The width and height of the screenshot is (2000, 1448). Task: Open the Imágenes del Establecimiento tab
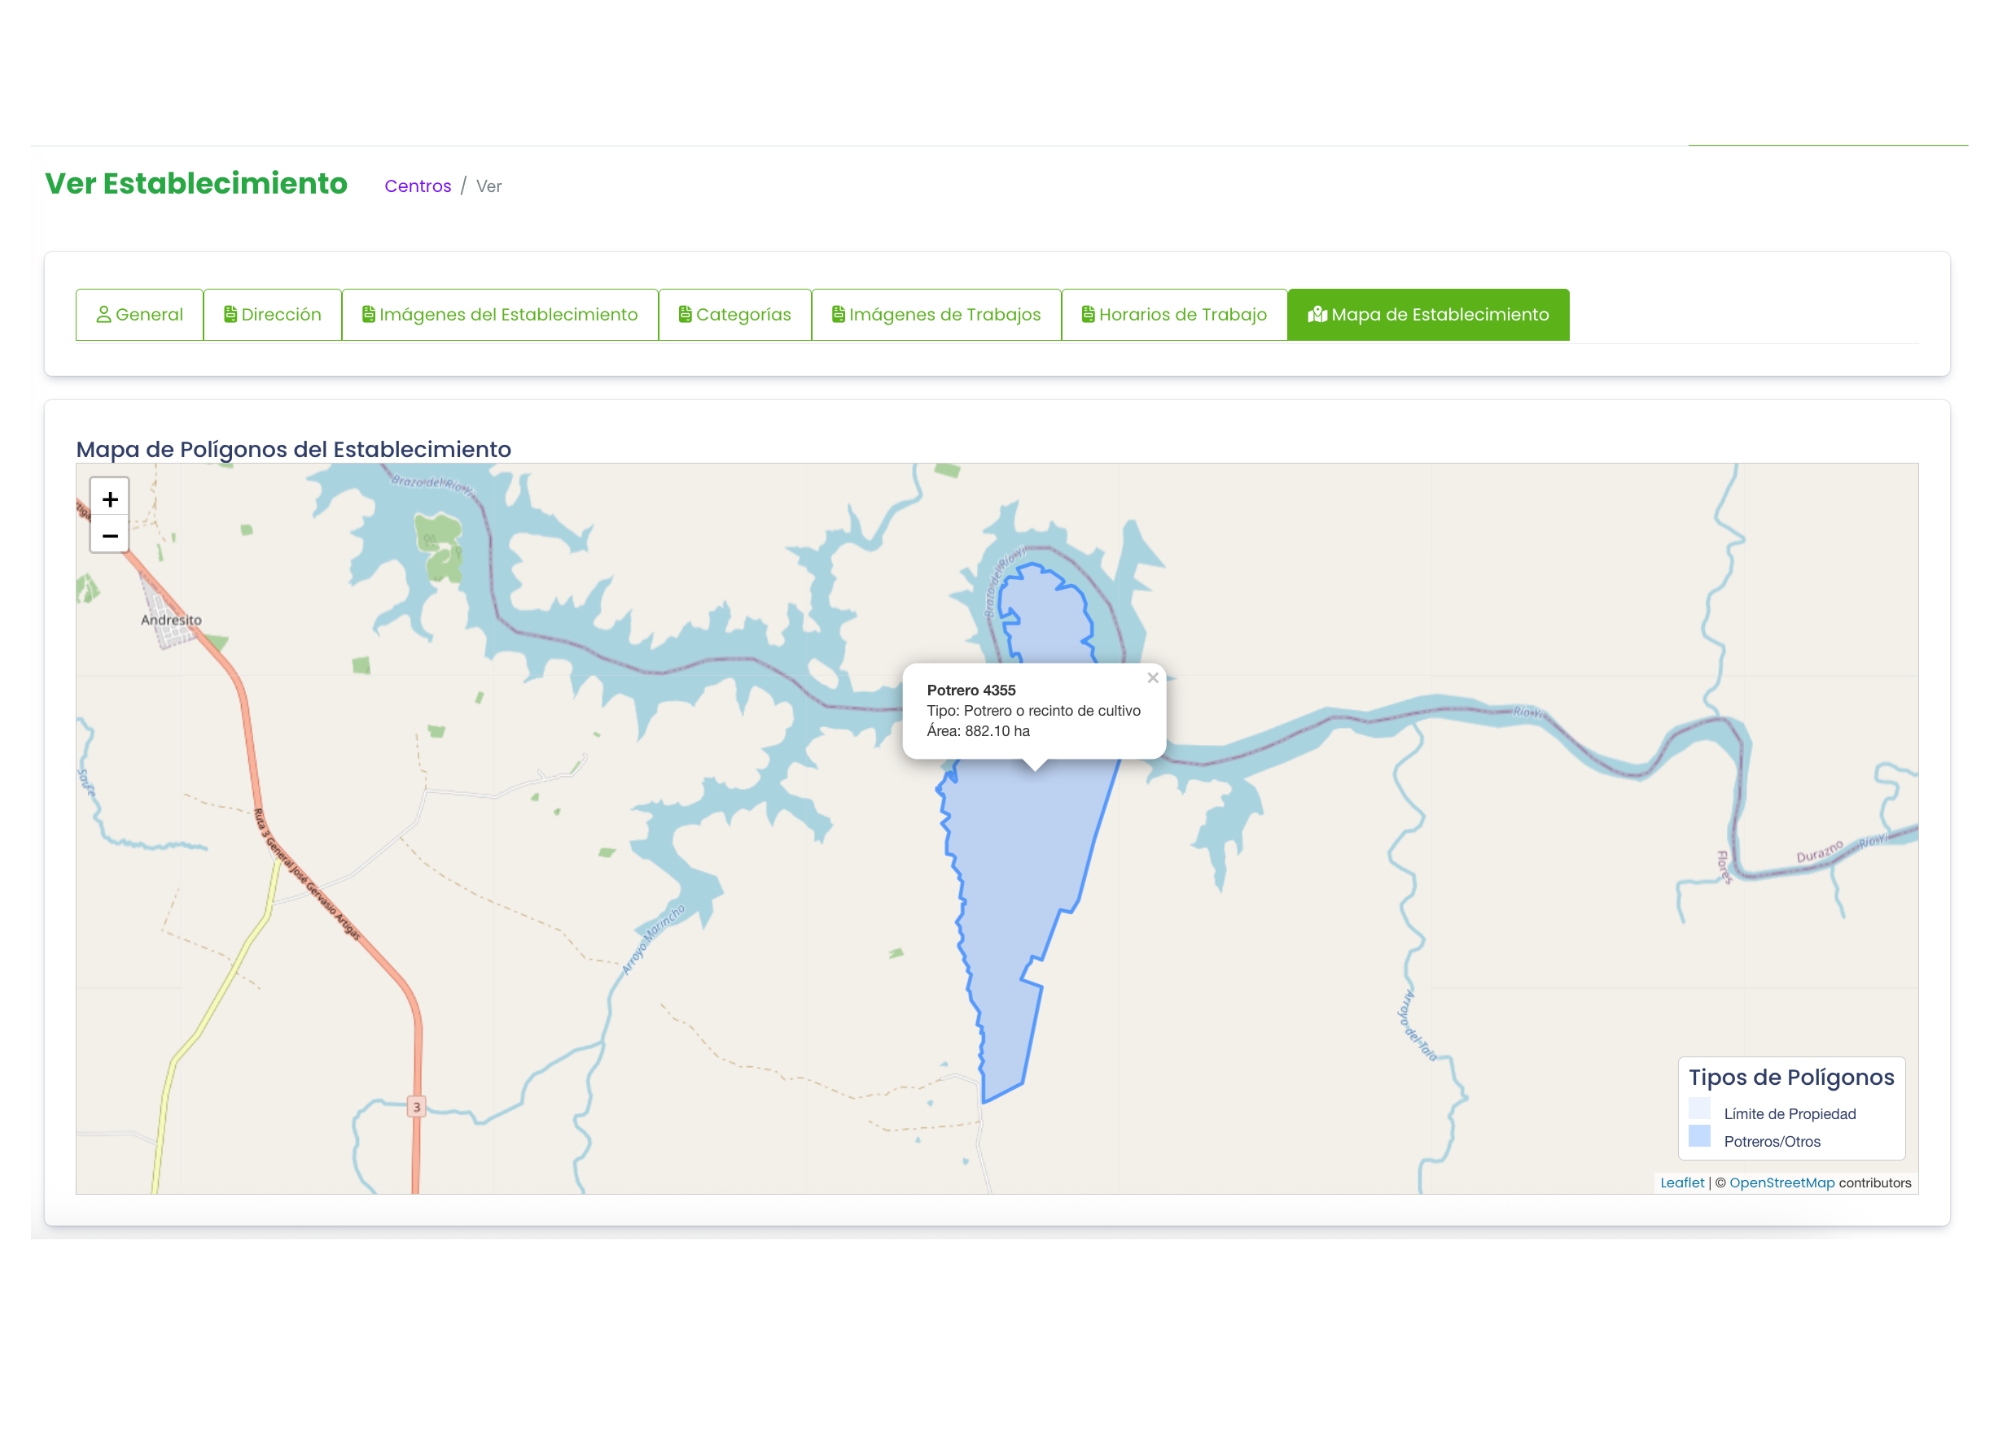[500, 314]
